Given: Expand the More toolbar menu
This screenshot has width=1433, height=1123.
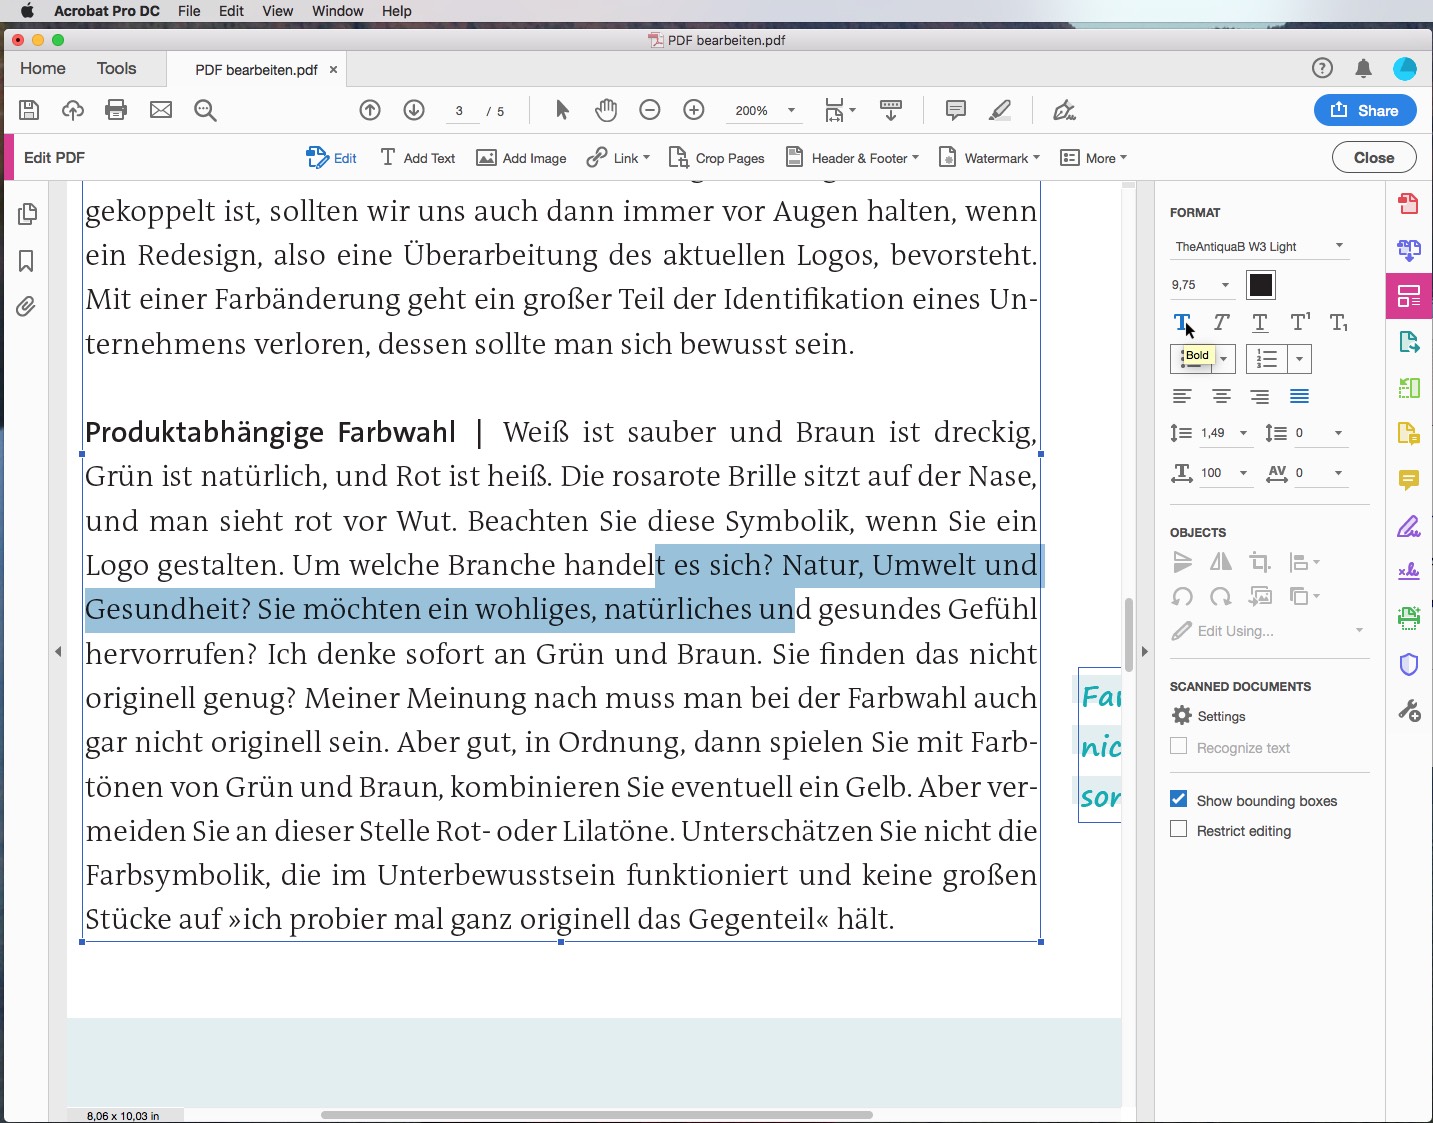Looking at the screenshot, I should (x=1094, y=157).
